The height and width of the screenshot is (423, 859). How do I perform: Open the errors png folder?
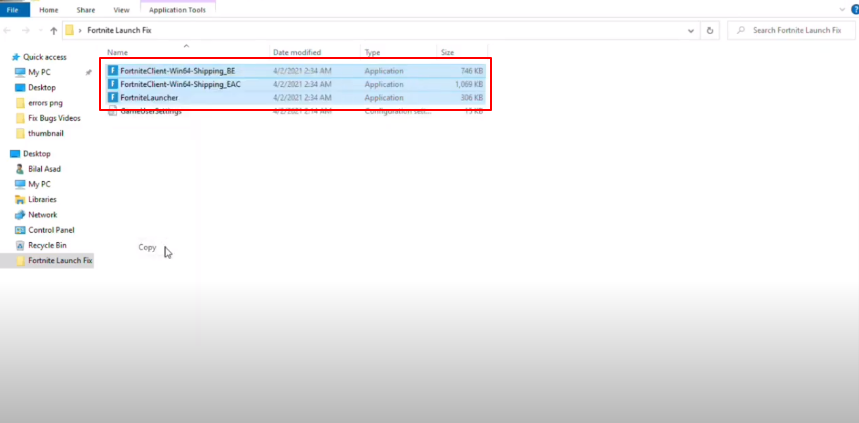click(x=45, y=103)
